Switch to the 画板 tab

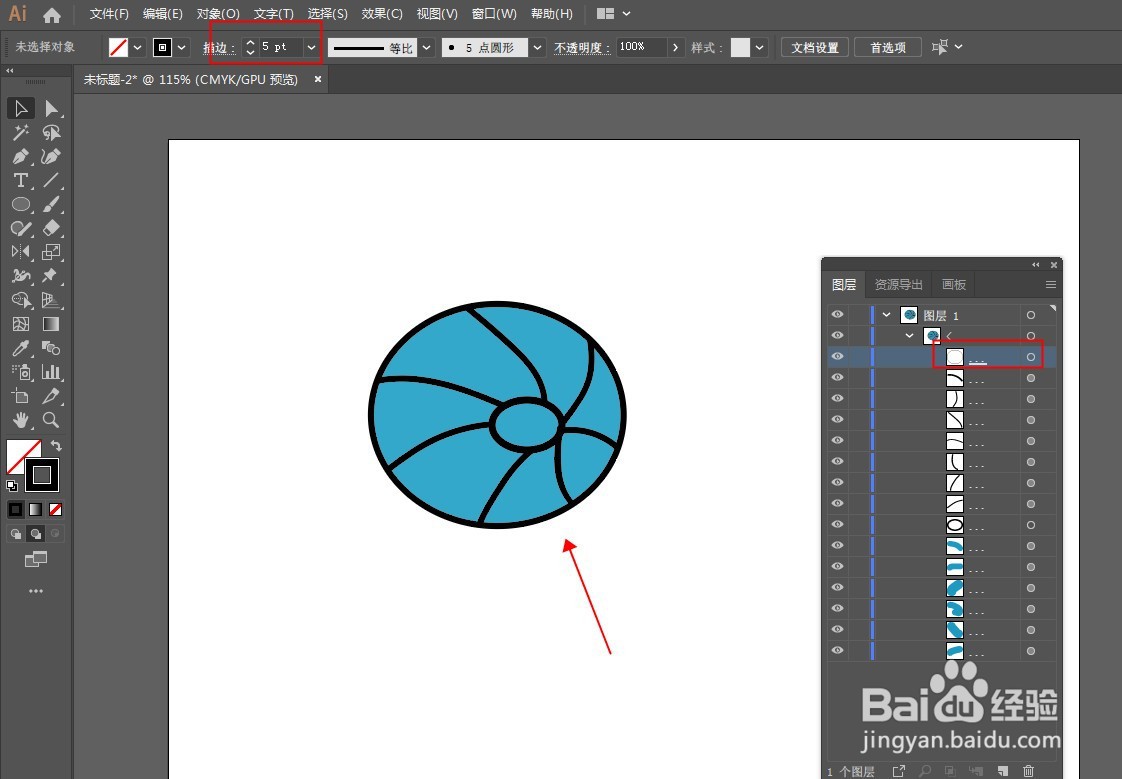(954, 285)
